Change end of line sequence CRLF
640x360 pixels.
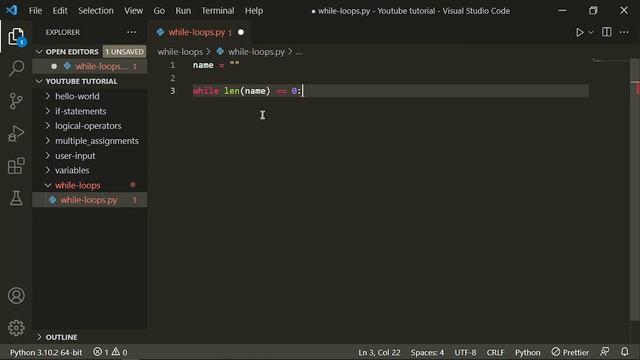(x=495, y=352)
